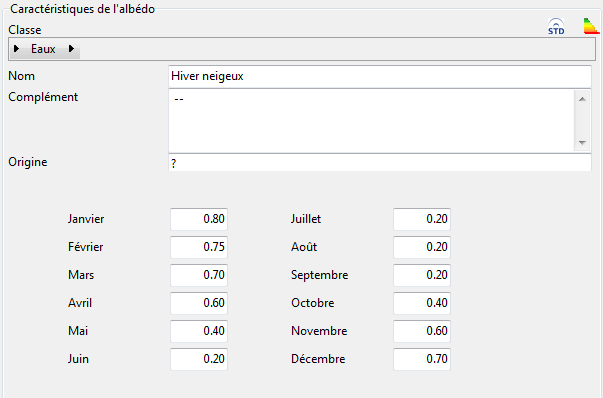
Task: Click the energy label color icon
Action: pyautogui.click(x=591, y=26)
